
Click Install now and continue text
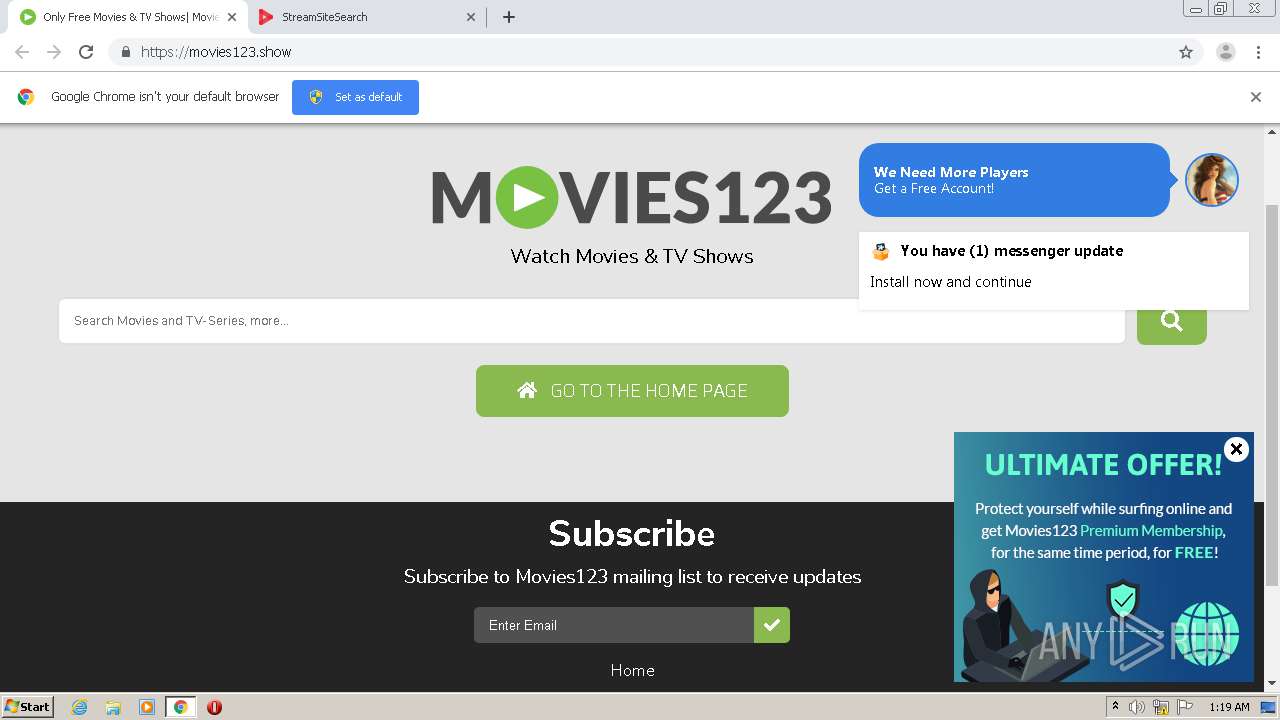[x=951, y=282]
